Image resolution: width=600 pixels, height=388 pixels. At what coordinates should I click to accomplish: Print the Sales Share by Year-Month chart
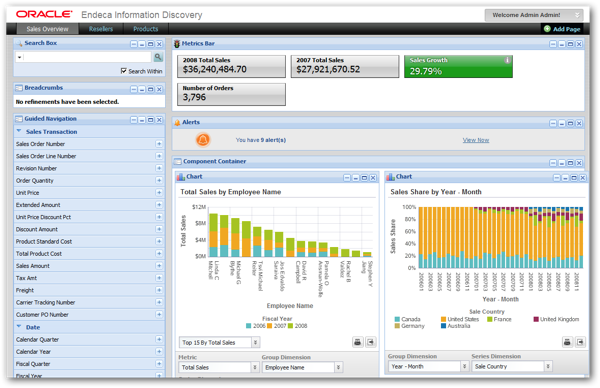pos(567,342)
